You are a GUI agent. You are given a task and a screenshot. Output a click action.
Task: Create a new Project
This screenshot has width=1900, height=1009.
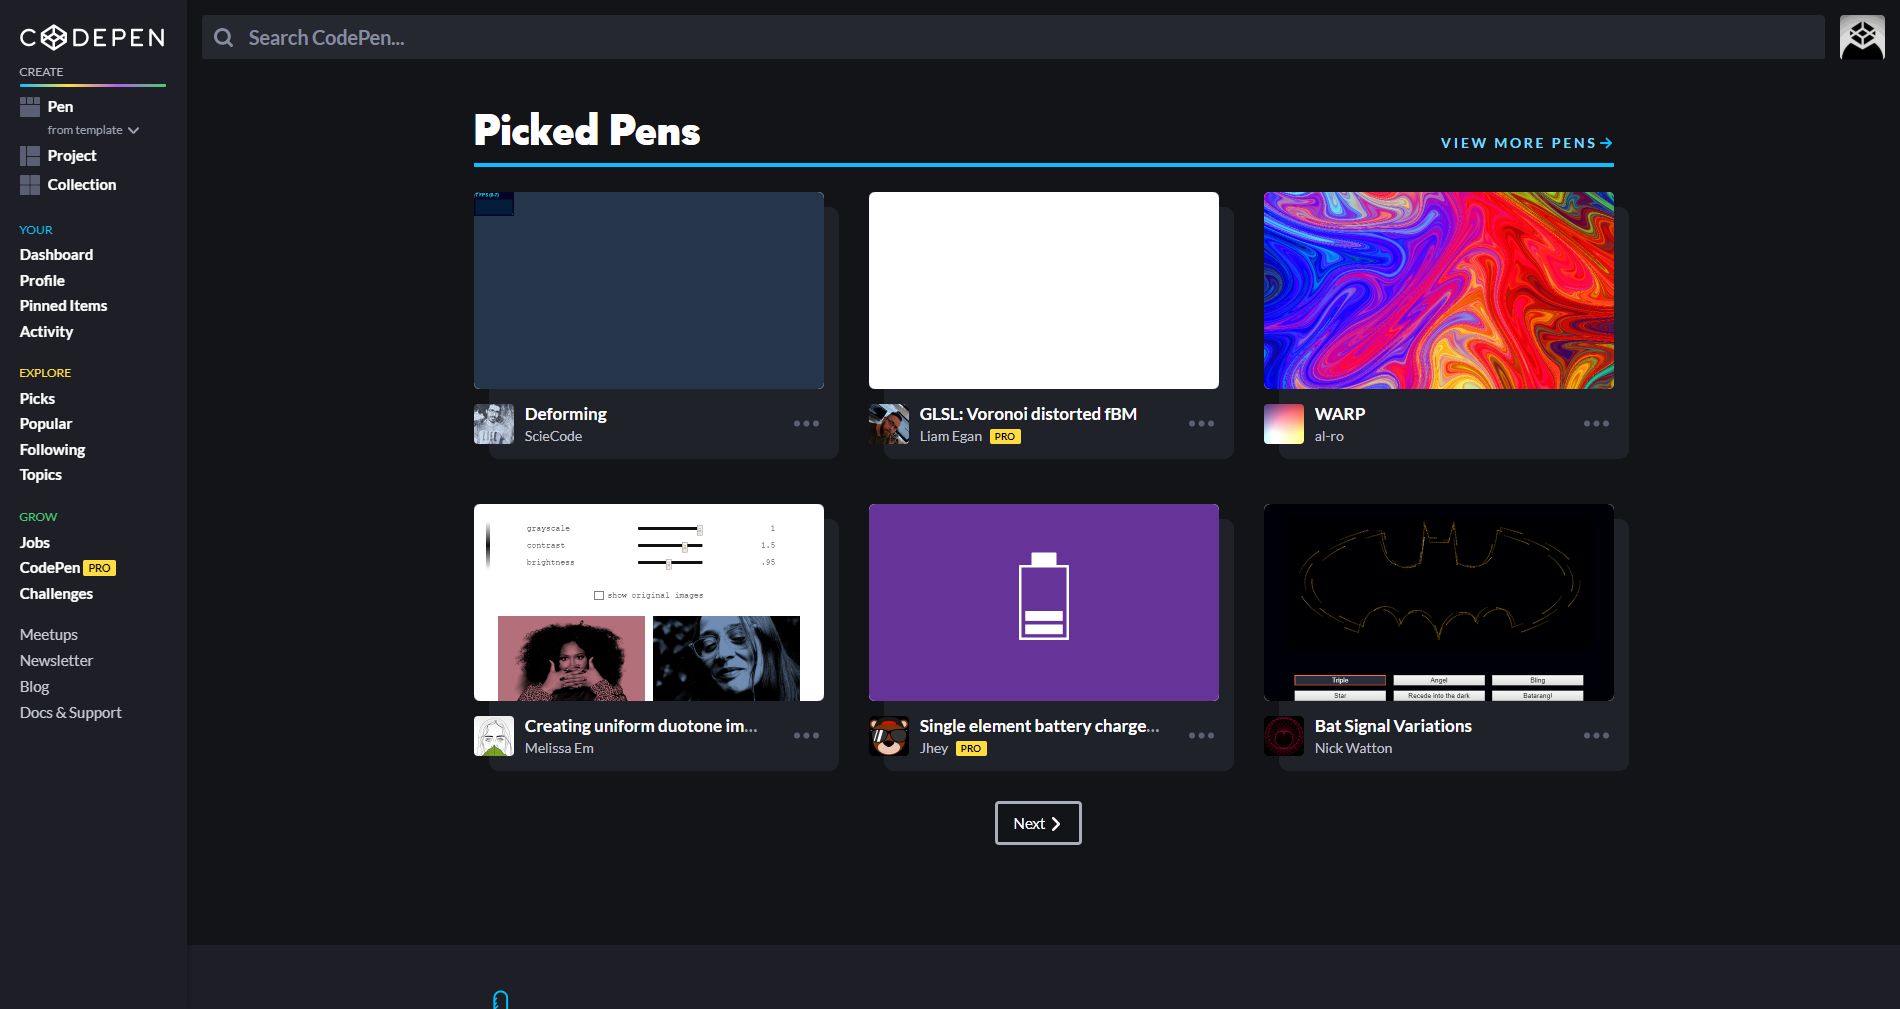tap(72, 156)
